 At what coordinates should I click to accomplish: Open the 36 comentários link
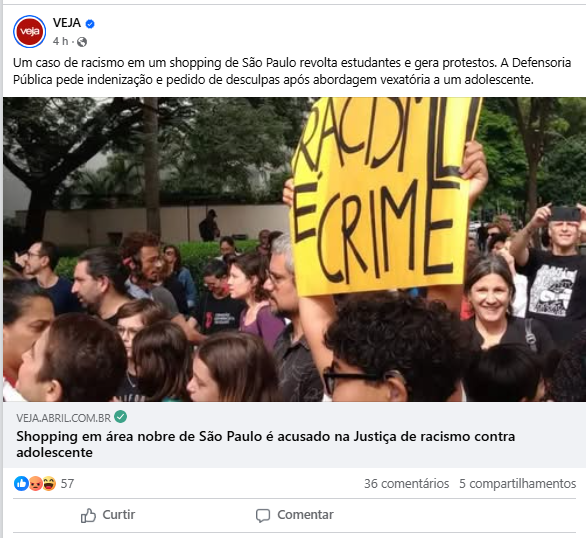tap(407, 483)
